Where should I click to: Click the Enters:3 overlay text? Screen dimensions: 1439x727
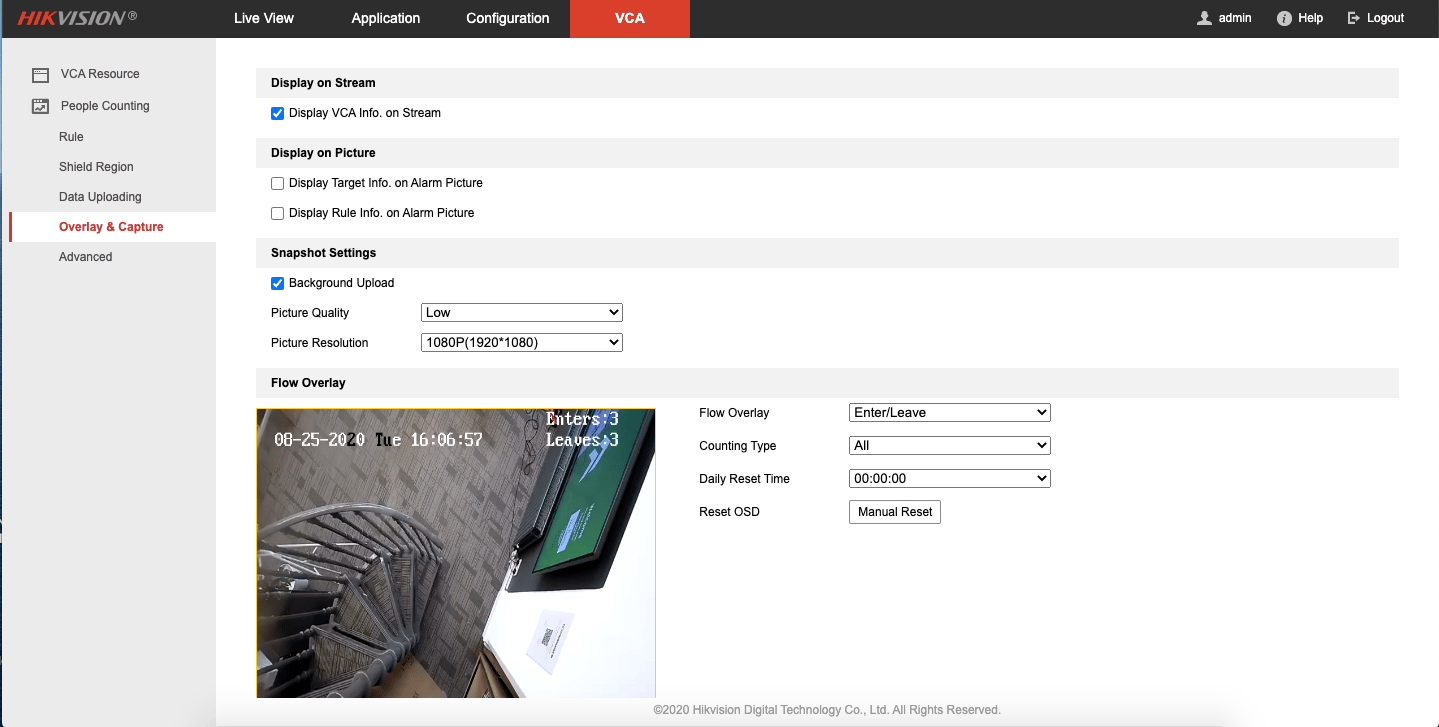pyautogui.click(x=582, y=419)
